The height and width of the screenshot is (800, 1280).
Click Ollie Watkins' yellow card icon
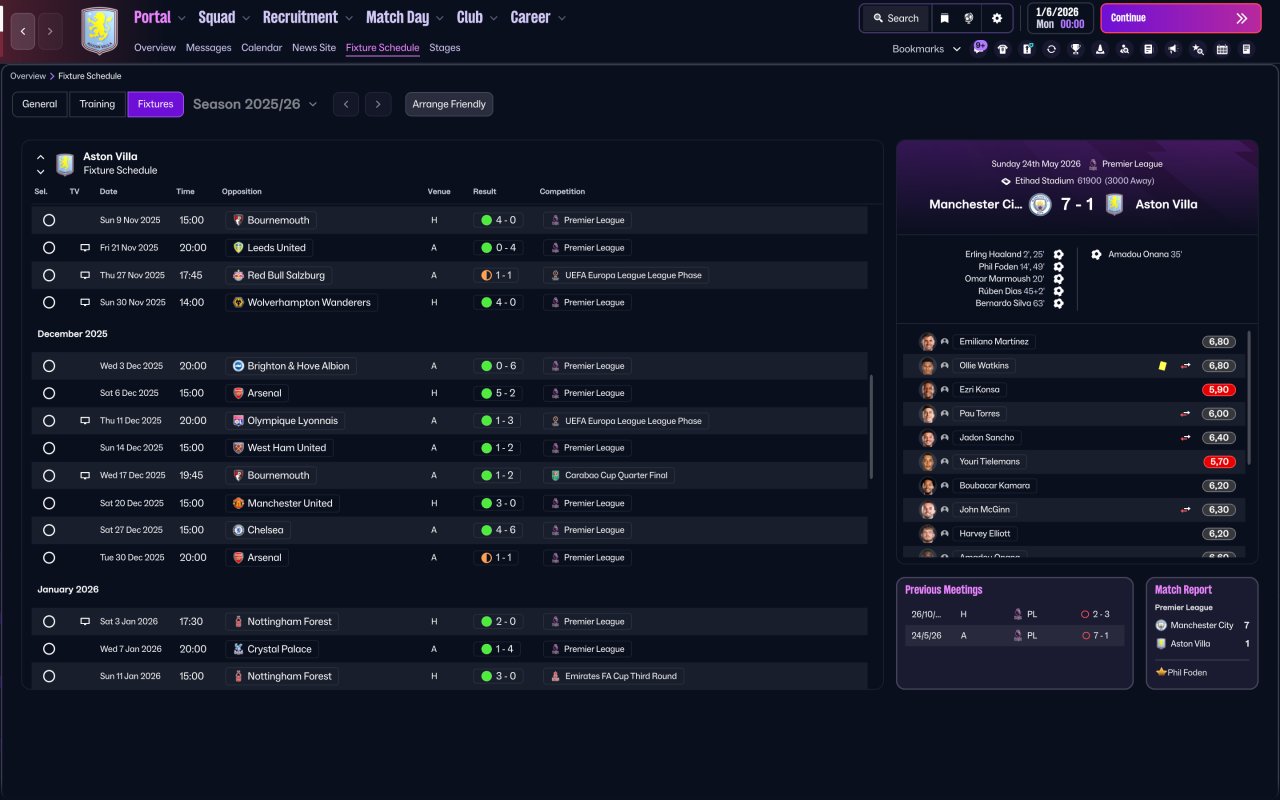[x=1162, y=366]
